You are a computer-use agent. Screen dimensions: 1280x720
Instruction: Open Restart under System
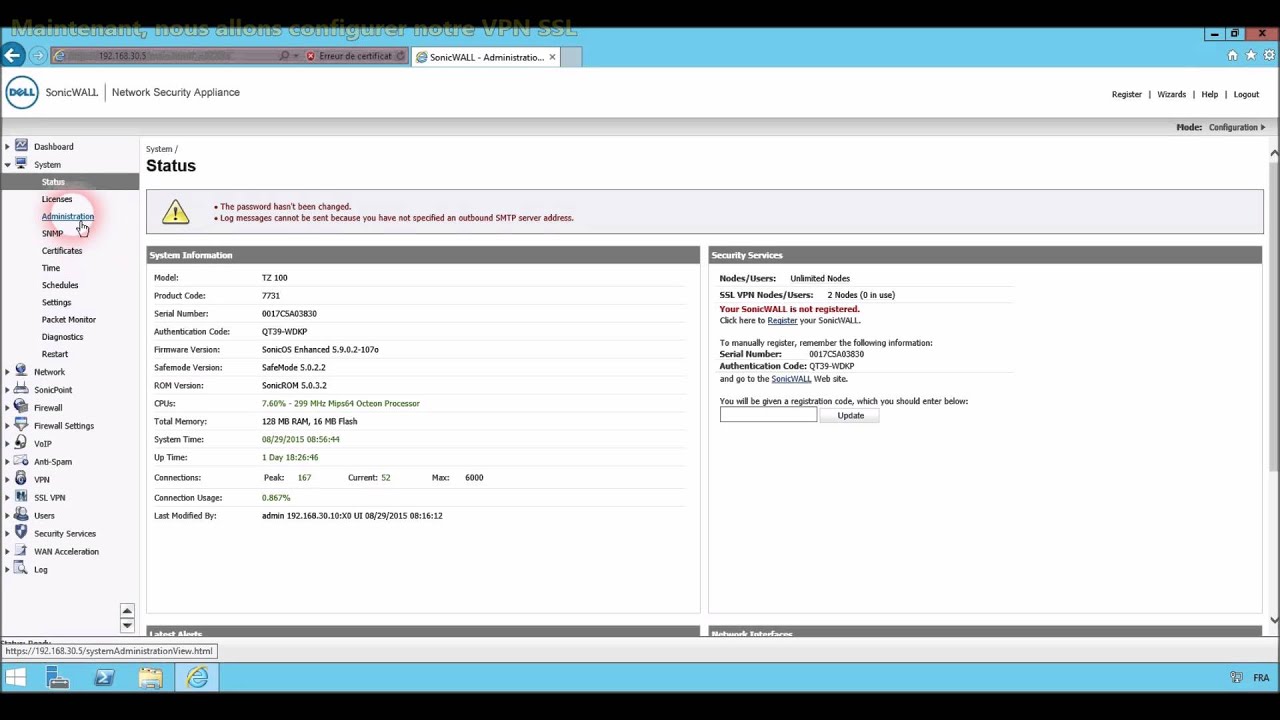pyautogui.click(x=55, y=354)
